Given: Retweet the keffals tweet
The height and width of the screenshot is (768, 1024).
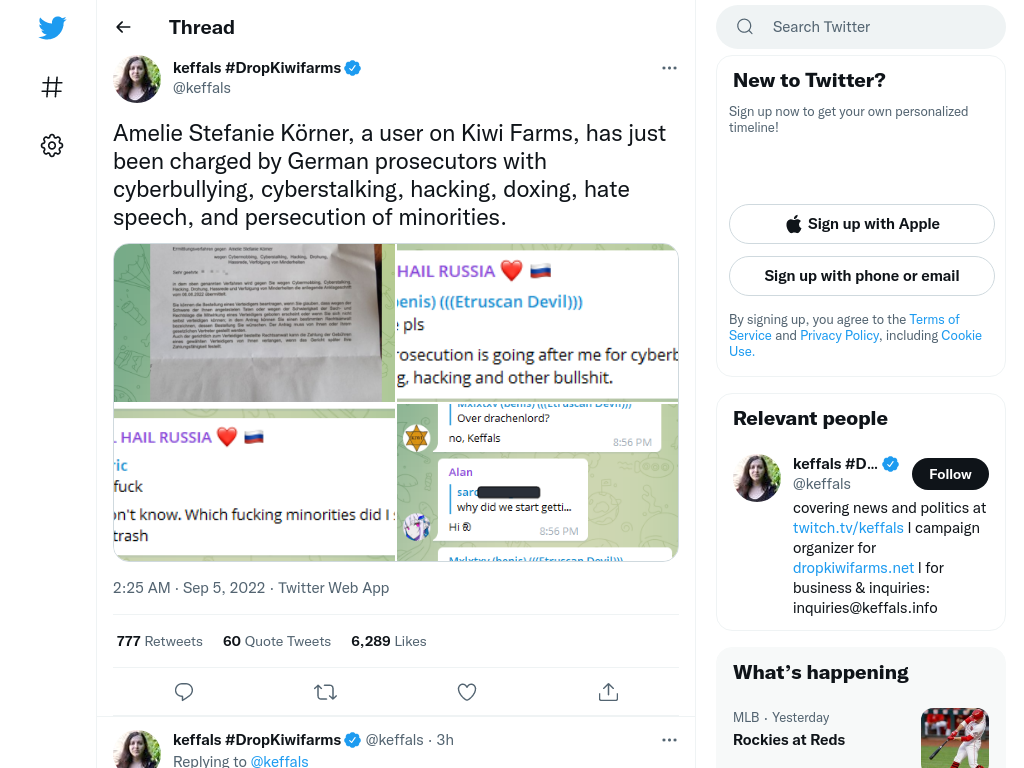Looking at the screenshot, I should click(x=325, y=692).
